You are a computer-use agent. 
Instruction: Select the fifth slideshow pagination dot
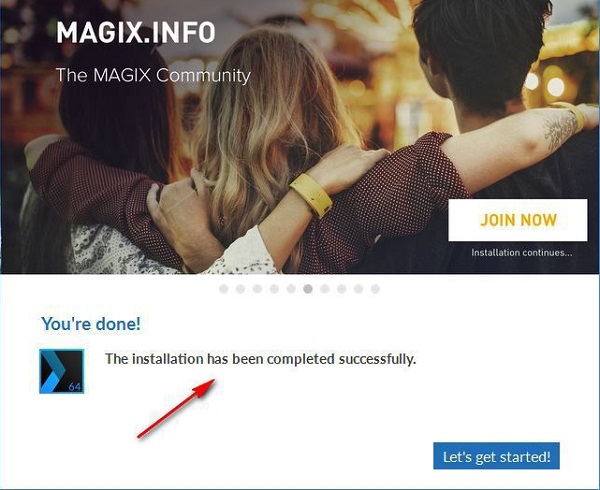tap(291, 289)
